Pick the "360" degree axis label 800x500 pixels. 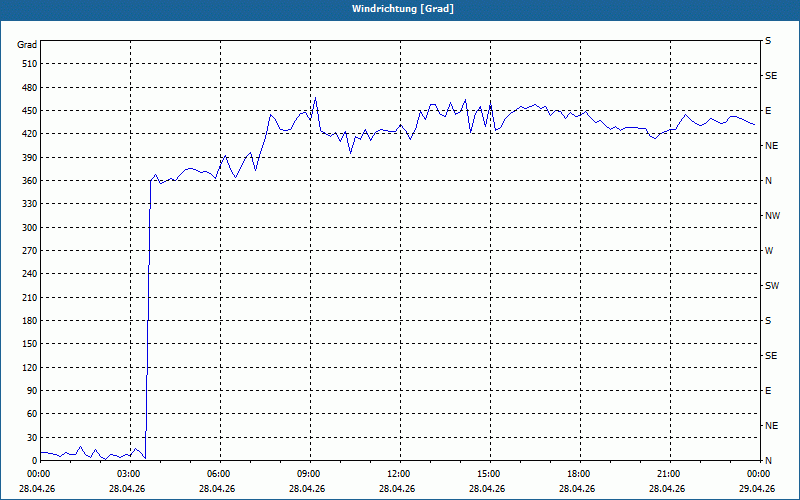(x=30, y=181)
